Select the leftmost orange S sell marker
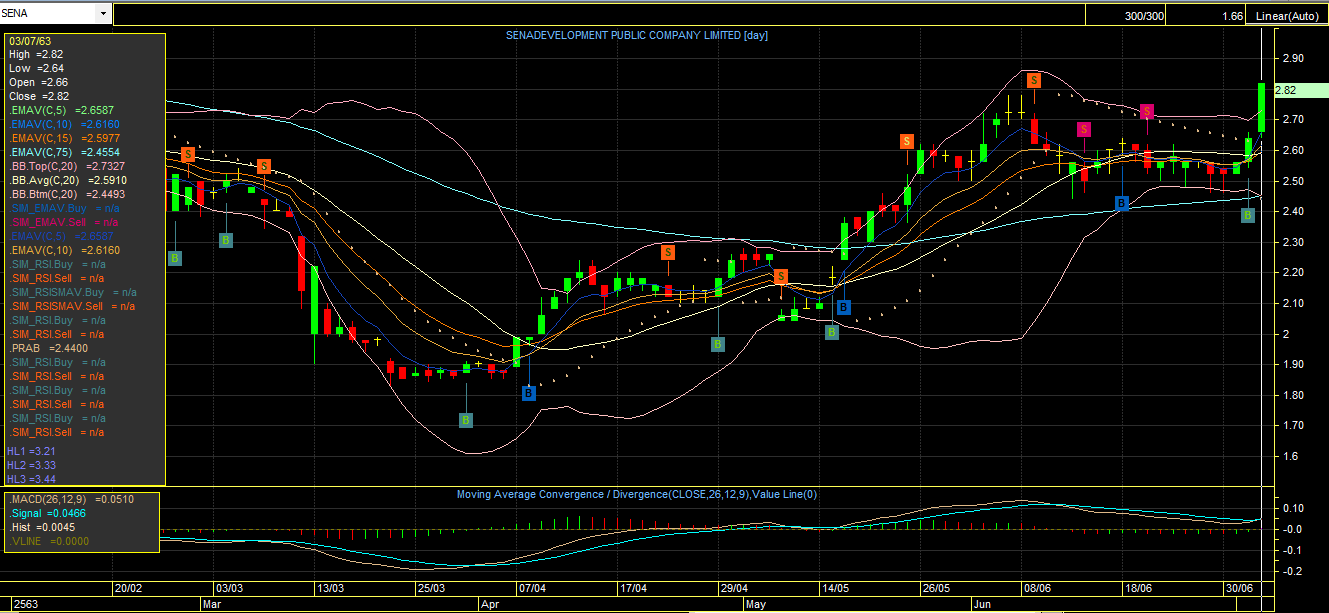 pyautogui.click(x=188, y=154)
